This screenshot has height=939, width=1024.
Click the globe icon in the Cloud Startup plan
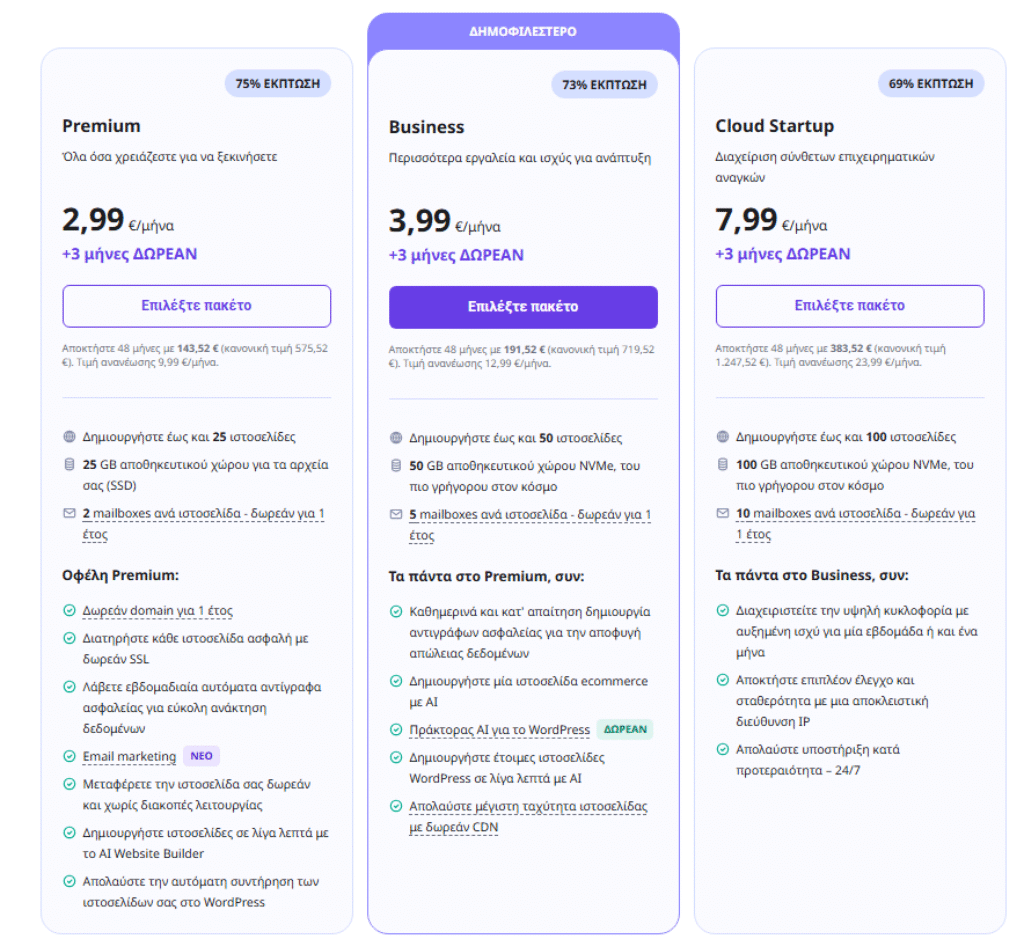(x=723, y=437)
